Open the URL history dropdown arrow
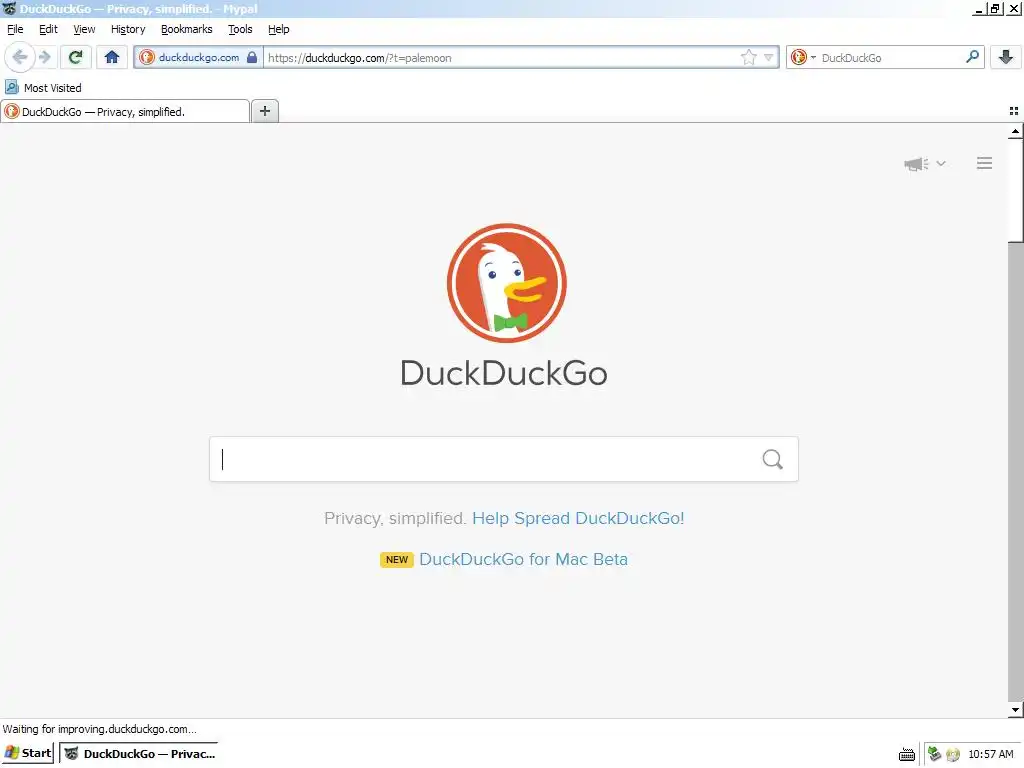 pos(769,57)
